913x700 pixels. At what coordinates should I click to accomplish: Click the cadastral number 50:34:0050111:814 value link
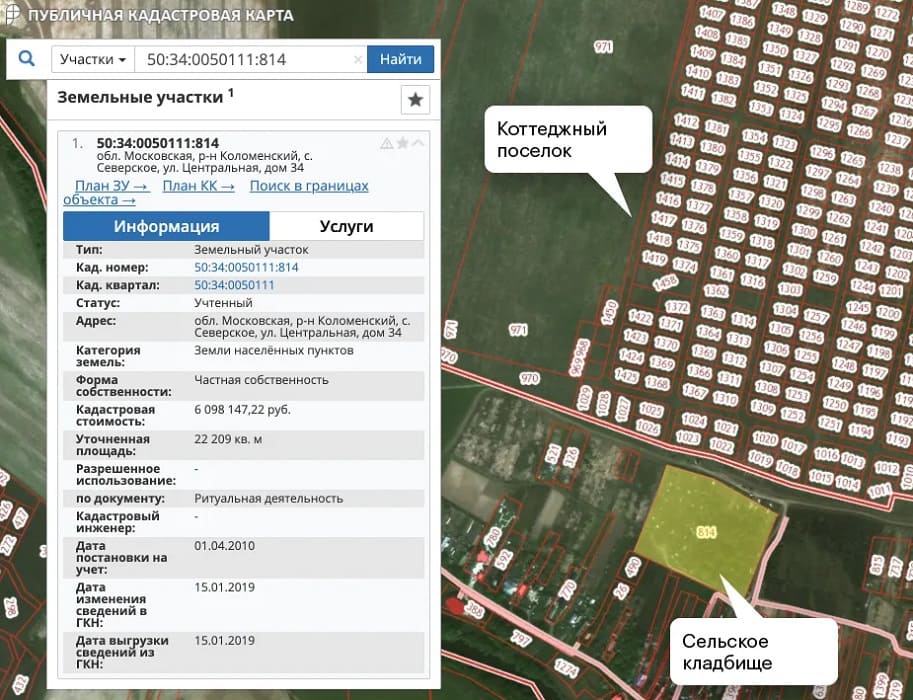246,267
